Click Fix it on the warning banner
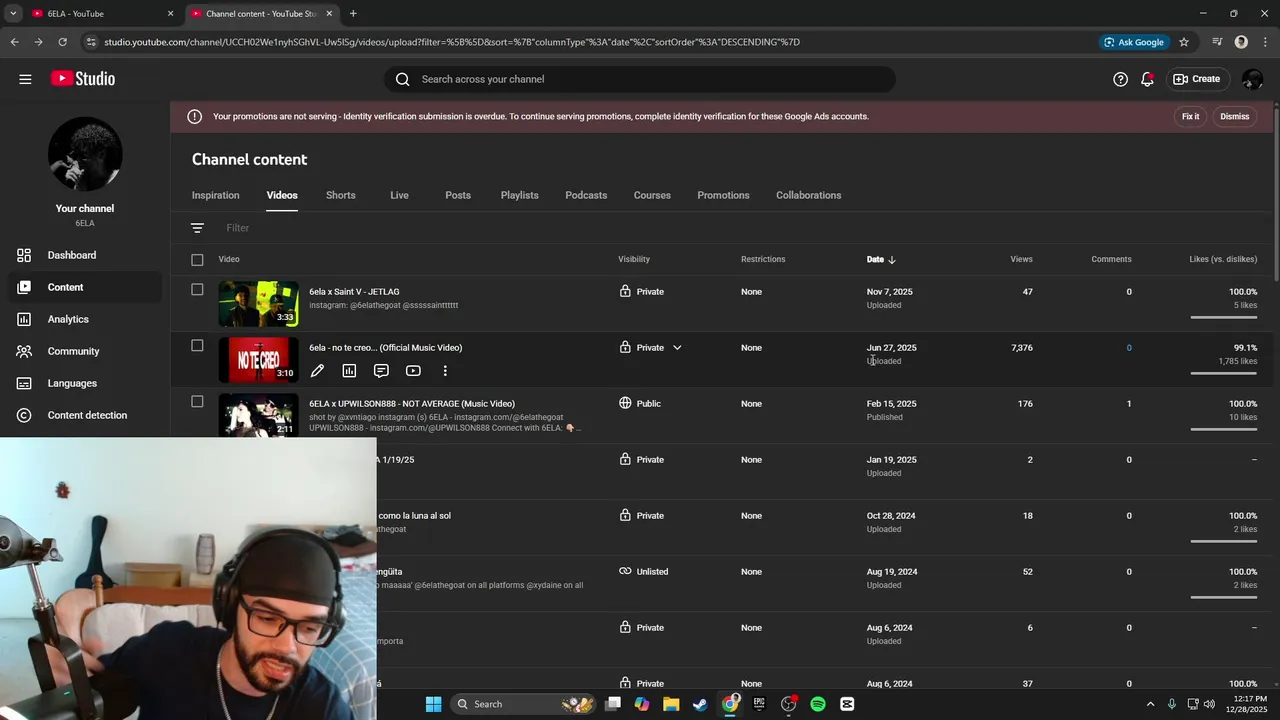Screen dimensions: 1280x720 1190,117
